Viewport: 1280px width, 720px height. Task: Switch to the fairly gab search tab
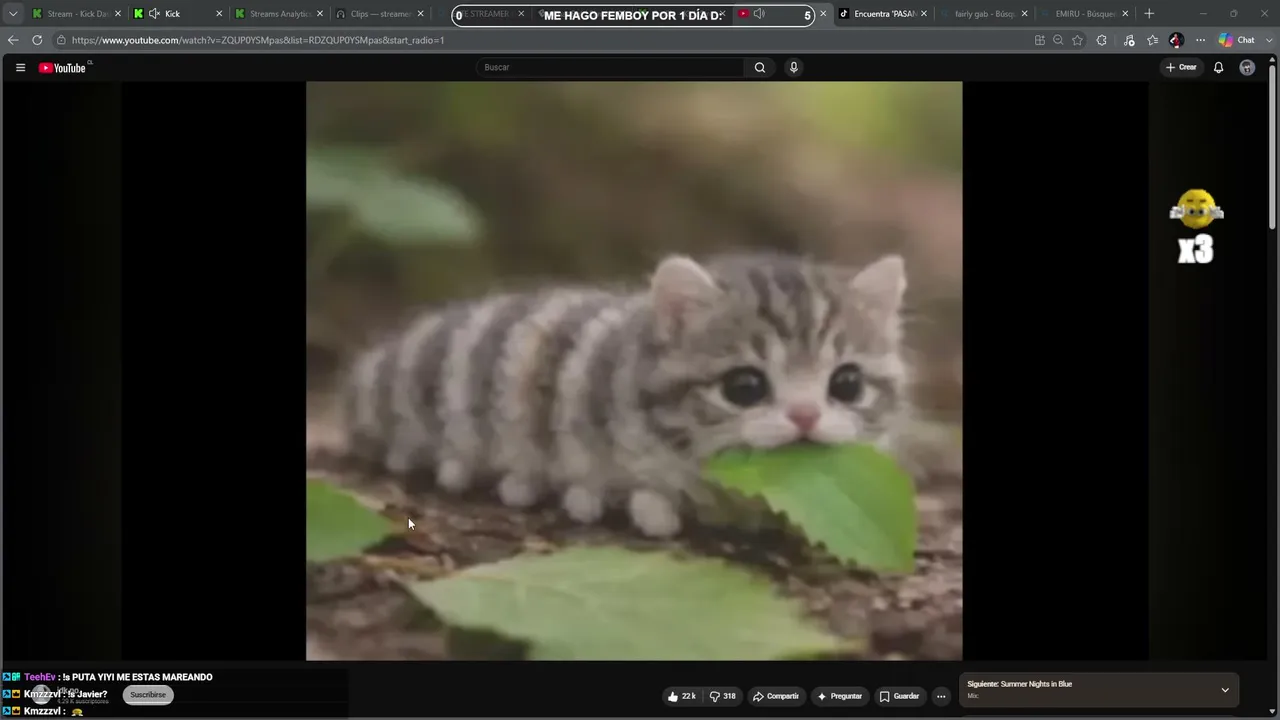click(x=984, y=14)
